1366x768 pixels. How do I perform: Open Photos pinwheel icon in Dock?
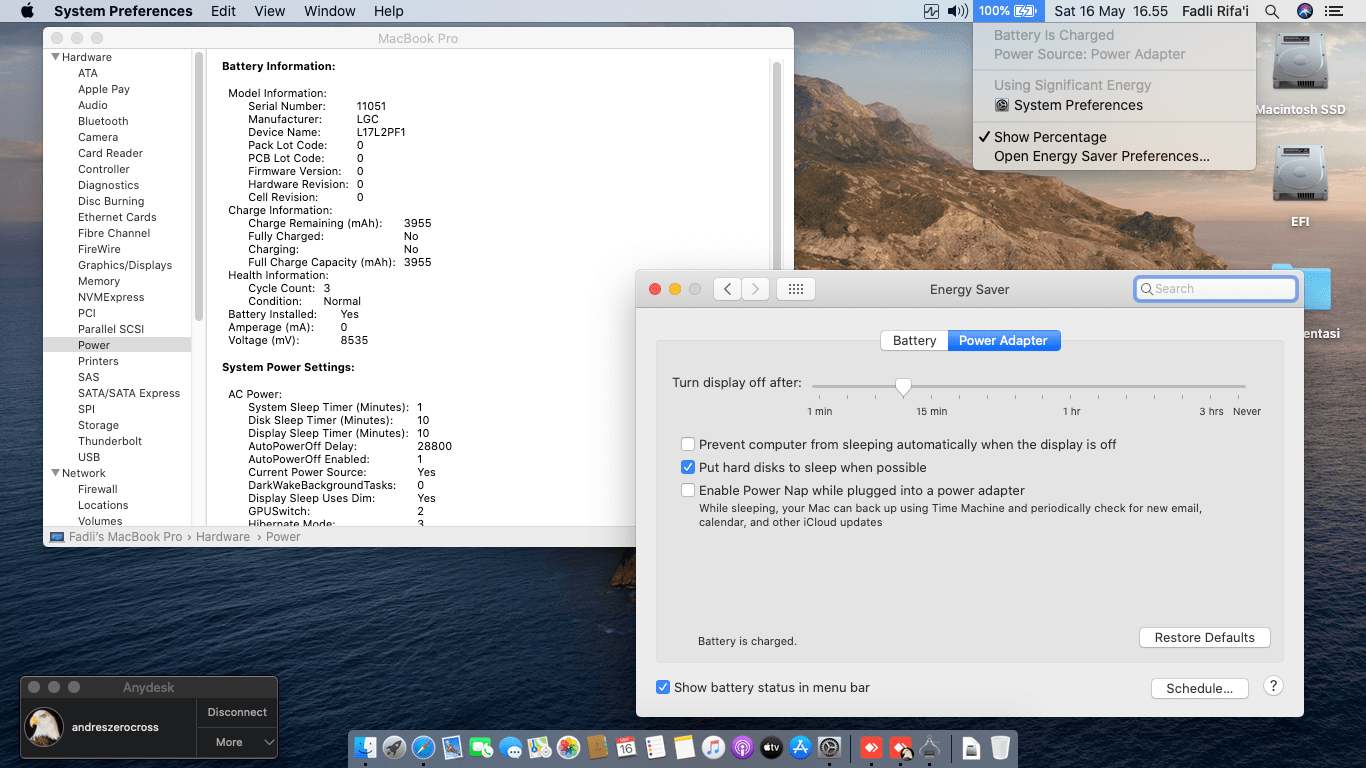click(569, 747)
